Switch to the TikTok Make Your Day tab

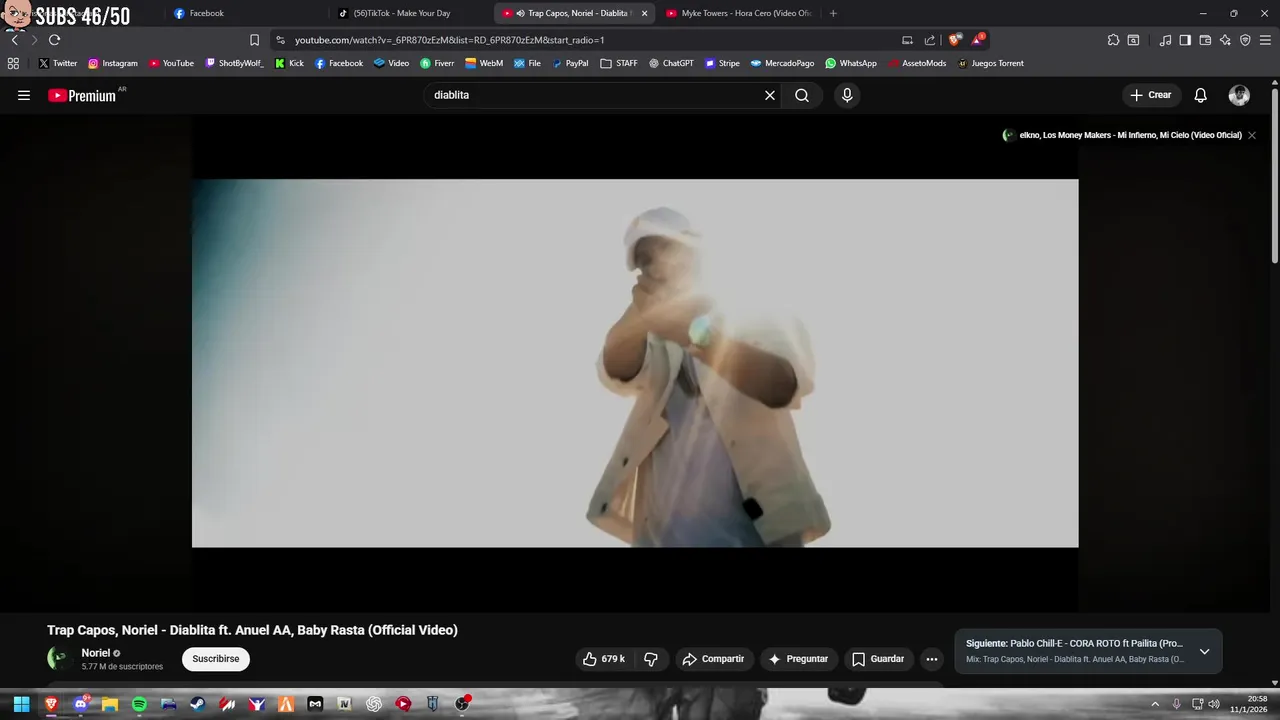point(410,13)
